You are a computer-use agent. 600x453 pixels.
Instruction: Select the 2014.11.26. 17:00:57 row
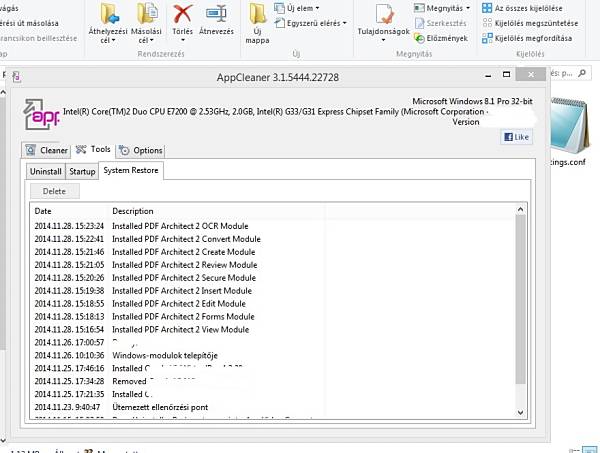click(274, 342)
